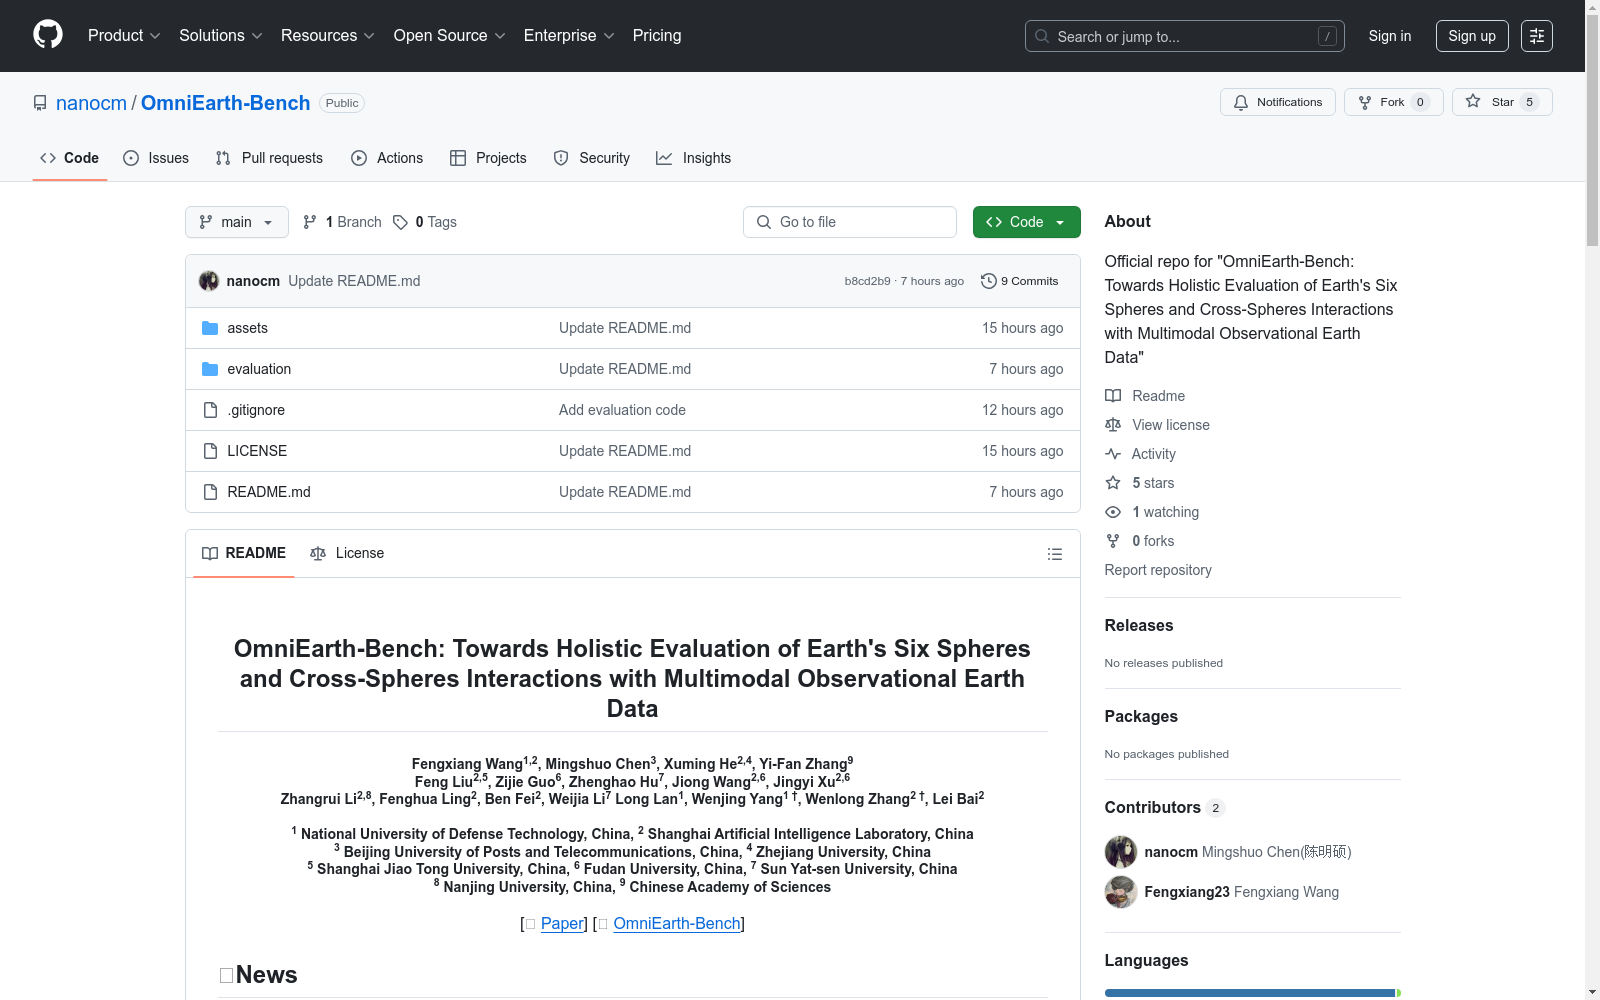The image size is (1600, 1000).
Task: Focus the Search or jump to field
Action: click(x=1185, y=36)
